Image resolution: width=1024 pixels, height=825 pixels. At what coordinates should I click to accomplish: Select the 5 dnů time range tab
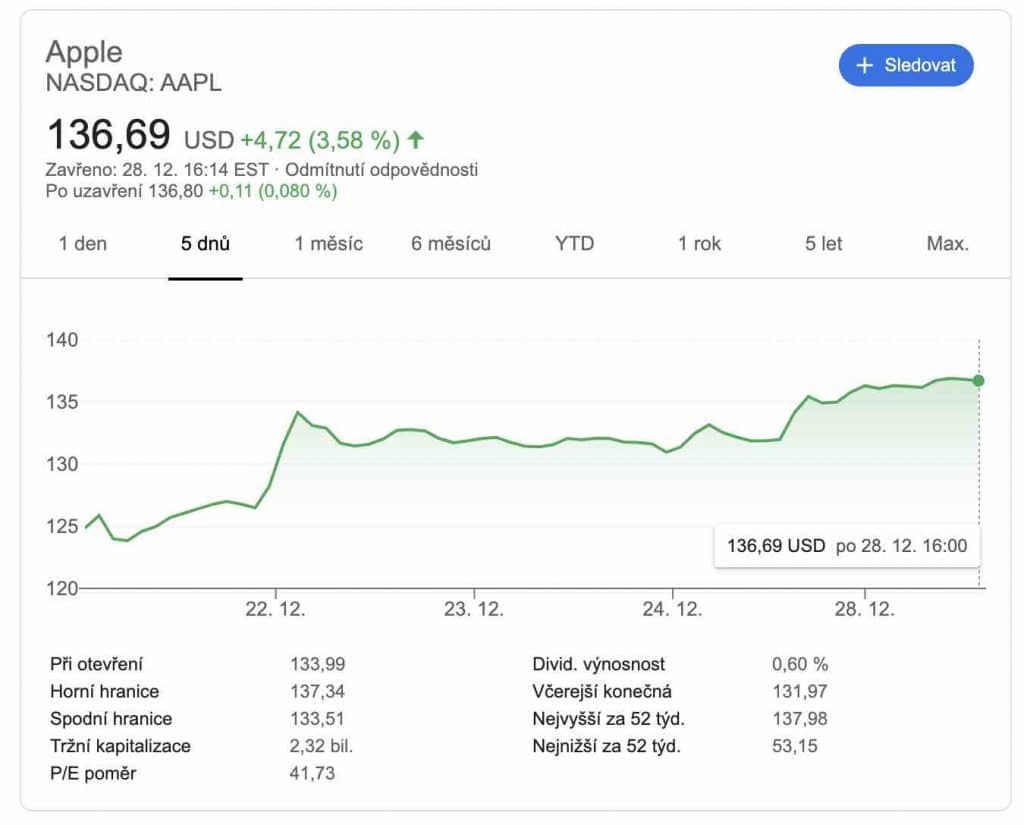pos(205,244)
